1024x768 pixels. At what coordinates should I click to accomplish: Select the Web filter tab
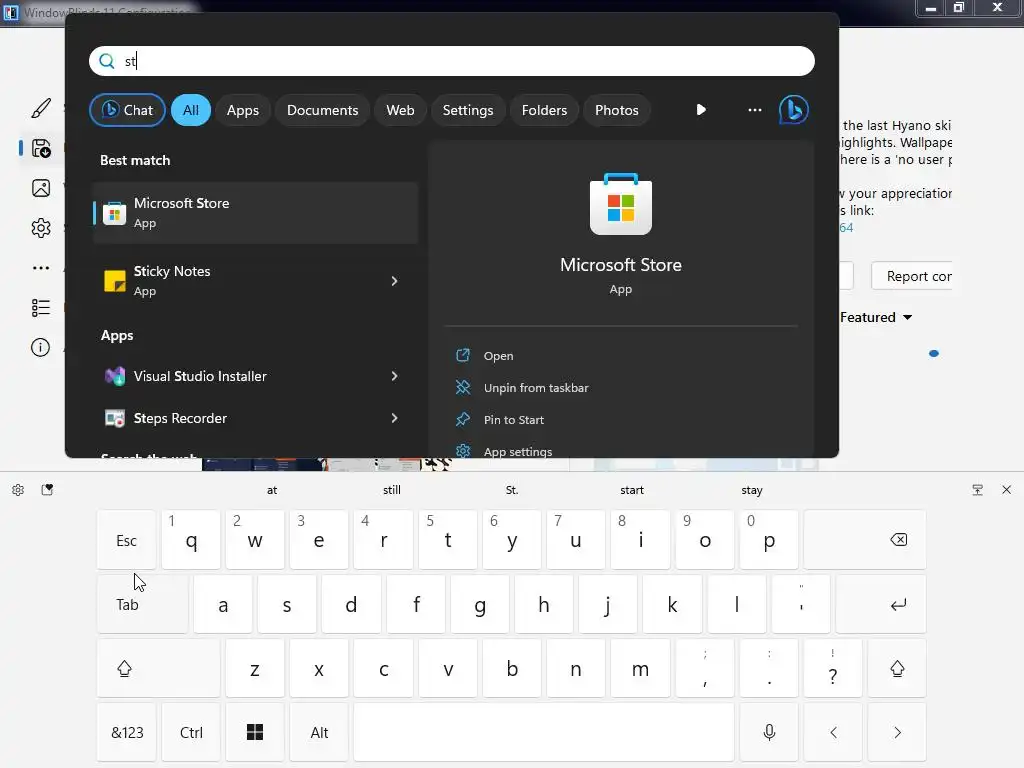coord(400,110)
